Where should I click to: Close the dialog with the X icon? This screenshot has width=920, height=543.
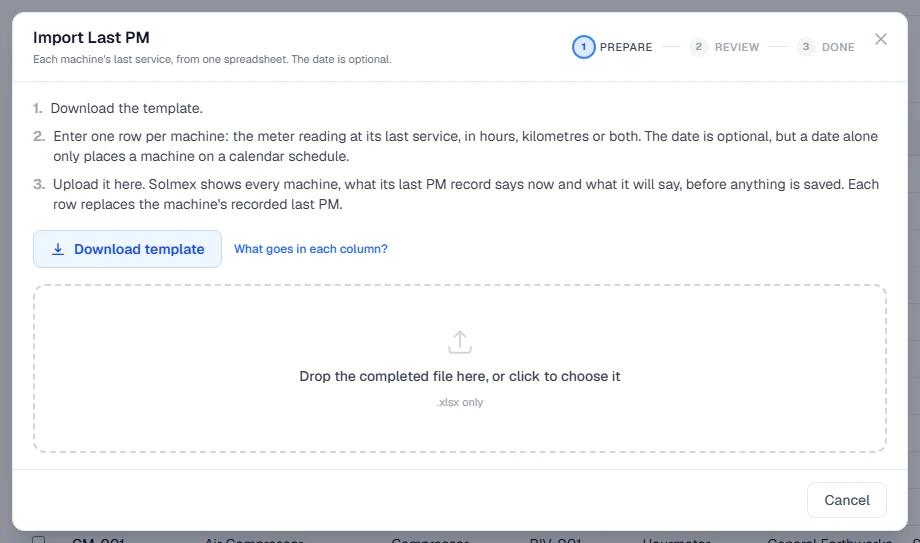click(x=880, y=39)
